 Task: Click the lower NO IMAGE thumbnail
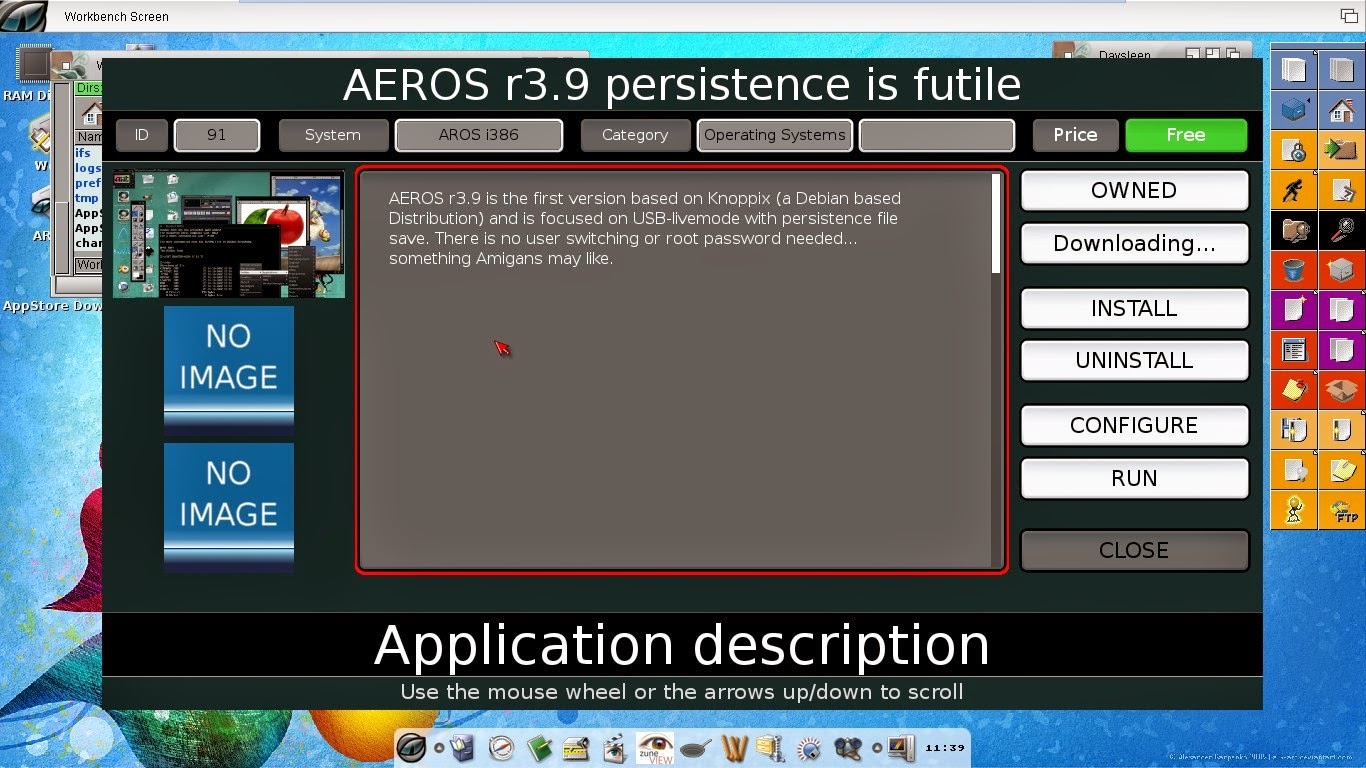tap(229, 506)
